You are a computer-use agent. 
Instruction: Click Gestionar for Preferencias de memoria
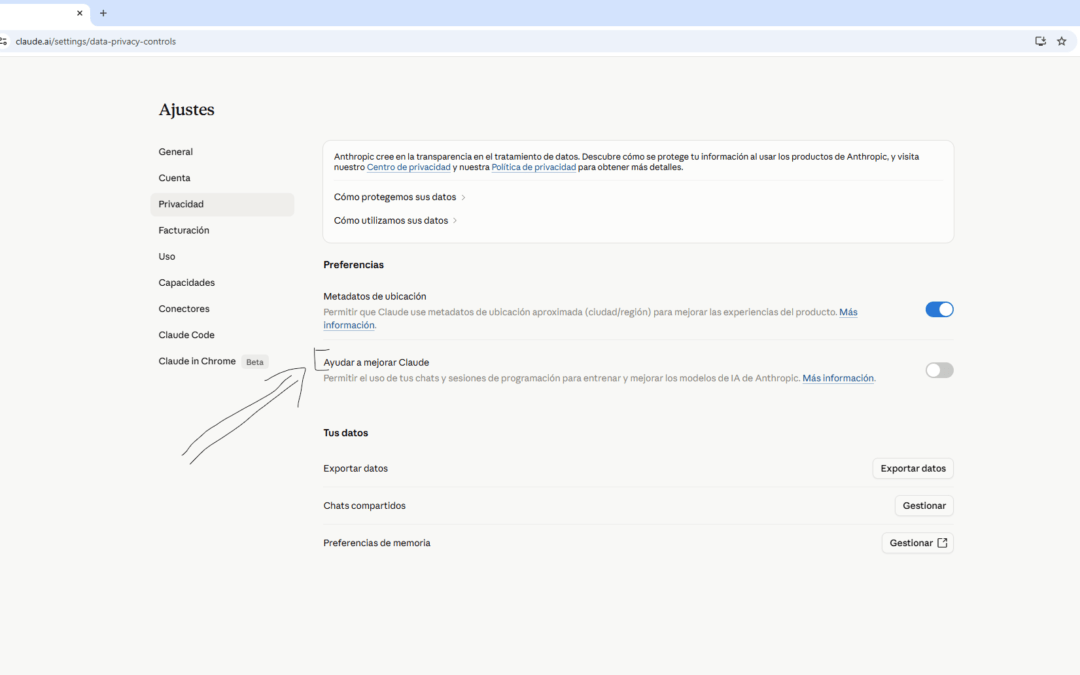[x=917, y=543]
